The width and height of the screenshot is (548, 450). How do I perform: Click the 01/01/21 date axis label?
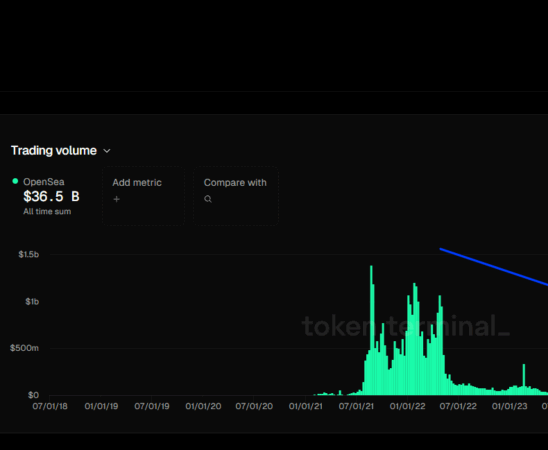click(305, 406)
